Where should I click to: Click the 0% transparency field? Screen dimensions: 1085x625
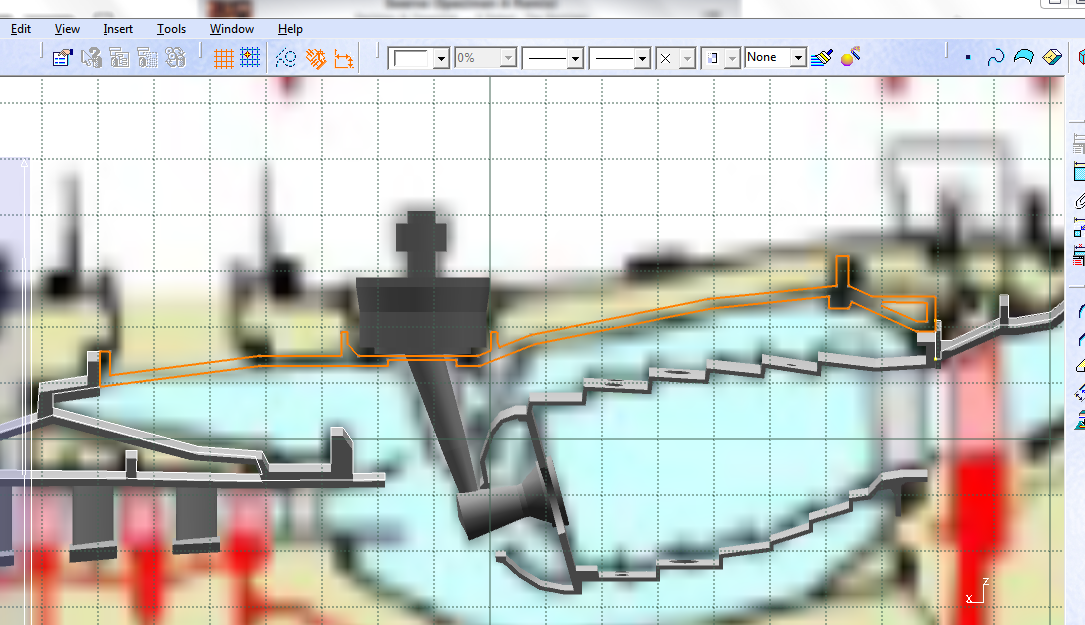tap(477, 58)
